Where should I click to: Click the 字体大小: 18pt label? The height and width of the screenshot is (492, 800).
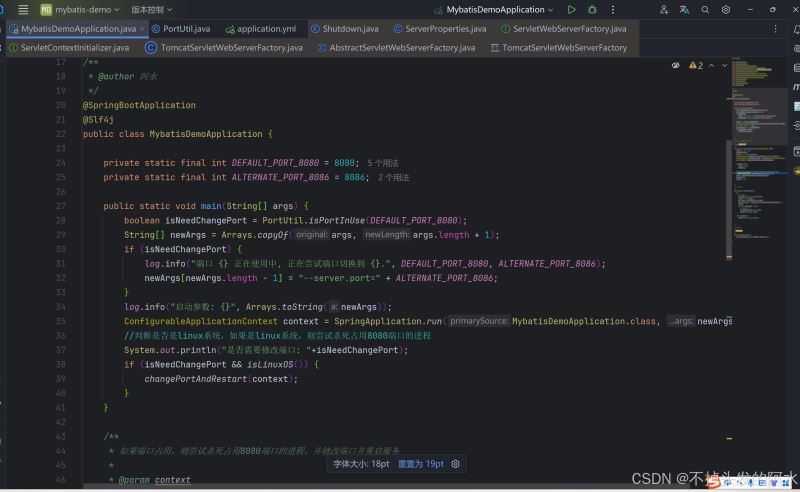(x=361, y=464)
